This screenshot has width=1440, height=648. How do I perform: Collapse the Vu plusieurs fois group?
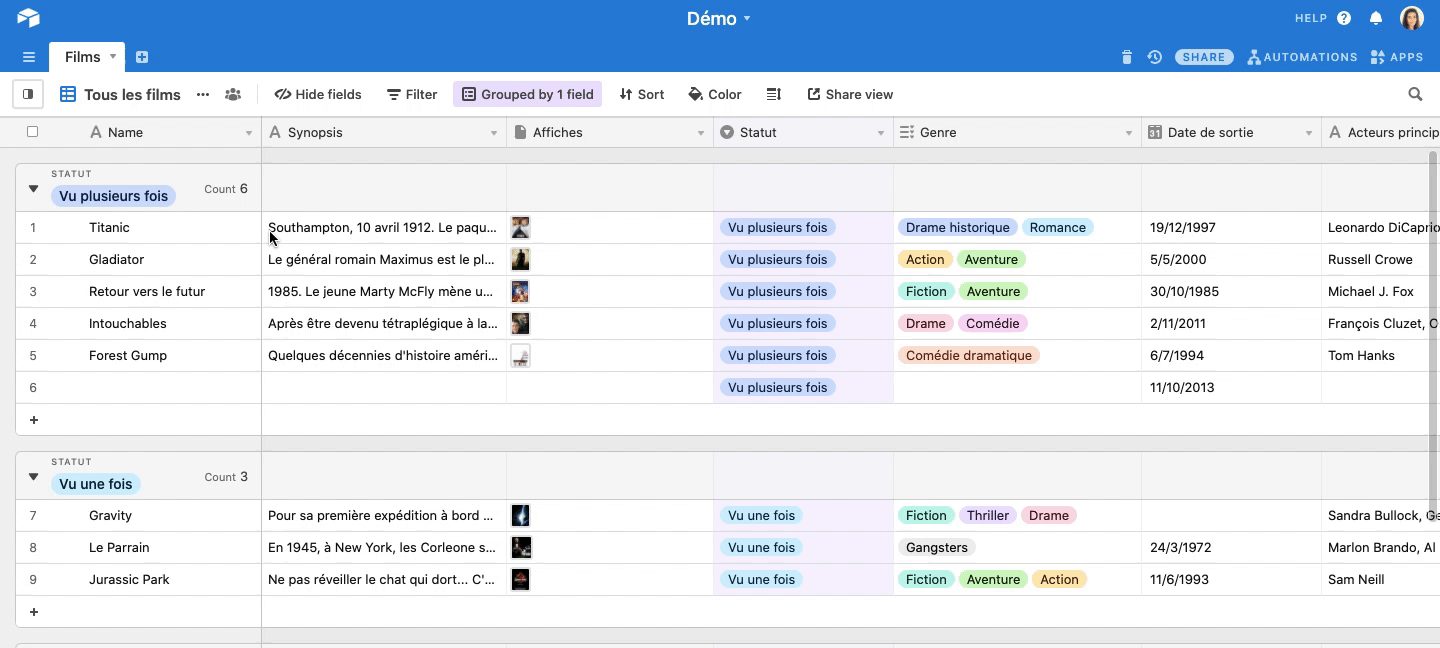(33, 188)
